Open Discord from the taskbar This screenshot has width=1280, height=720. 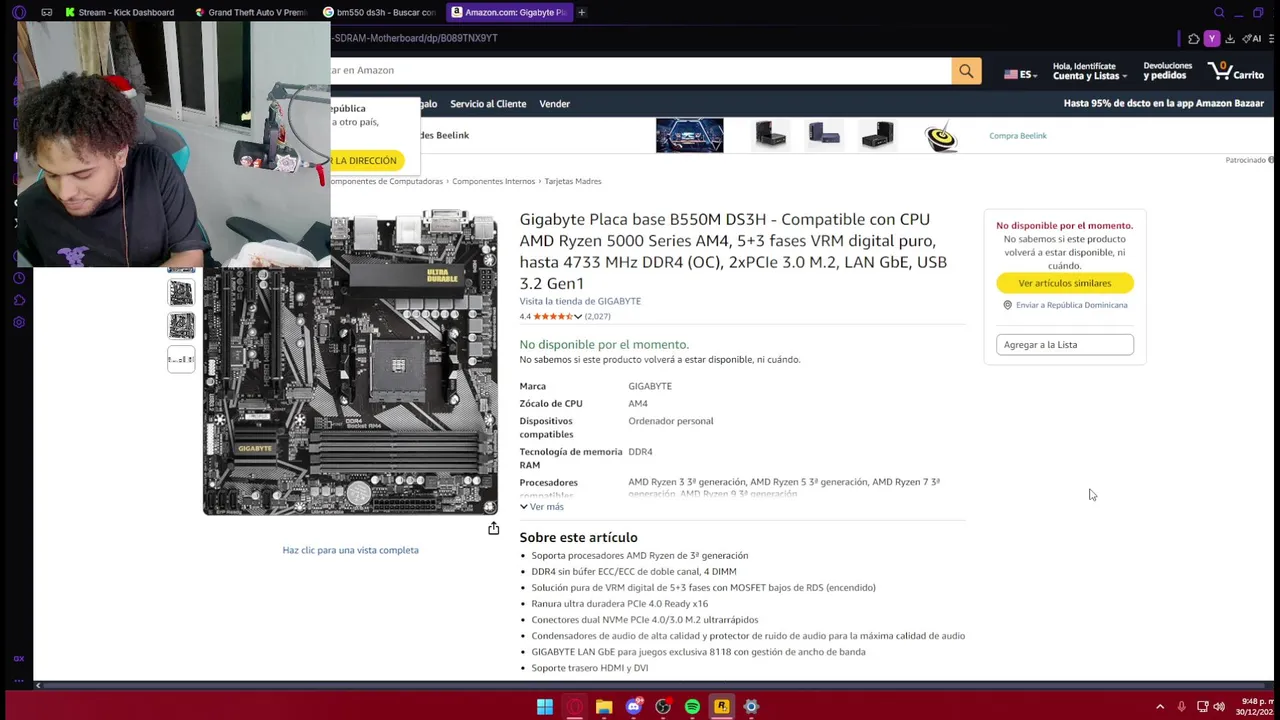click(x=633, y=707)
